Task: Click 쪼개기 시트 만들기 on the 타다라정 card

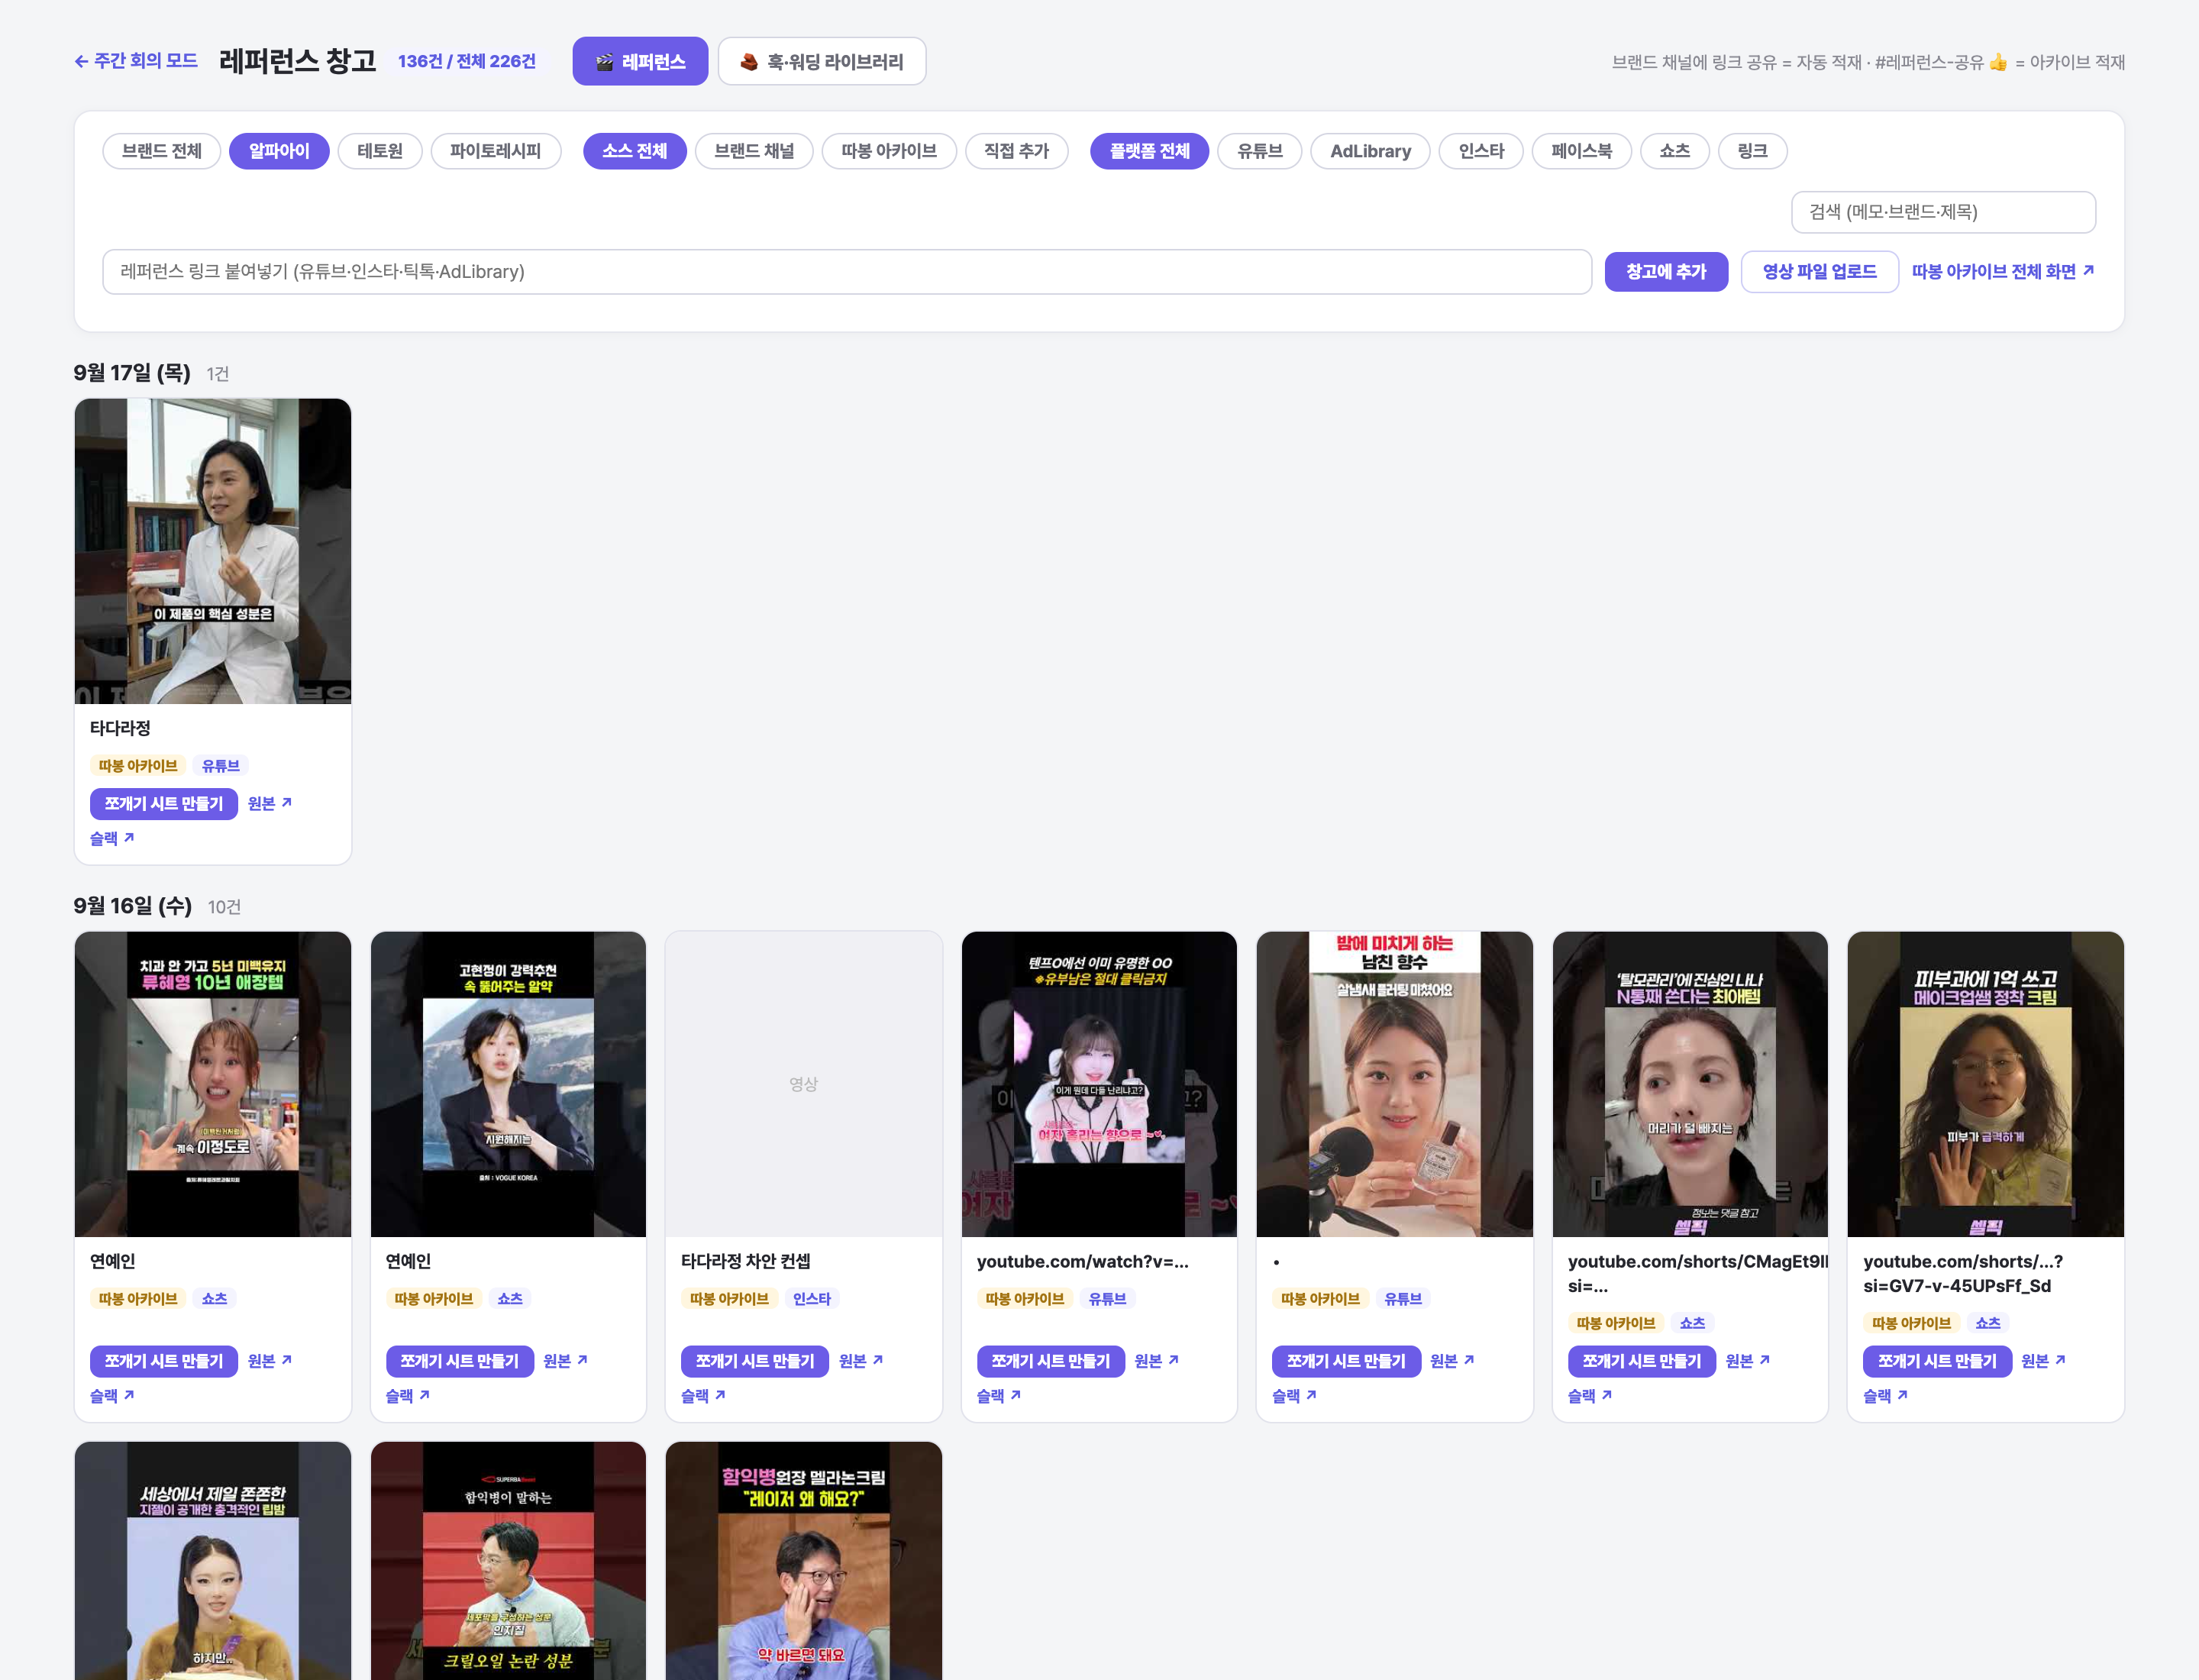Action: pos(164,803)
